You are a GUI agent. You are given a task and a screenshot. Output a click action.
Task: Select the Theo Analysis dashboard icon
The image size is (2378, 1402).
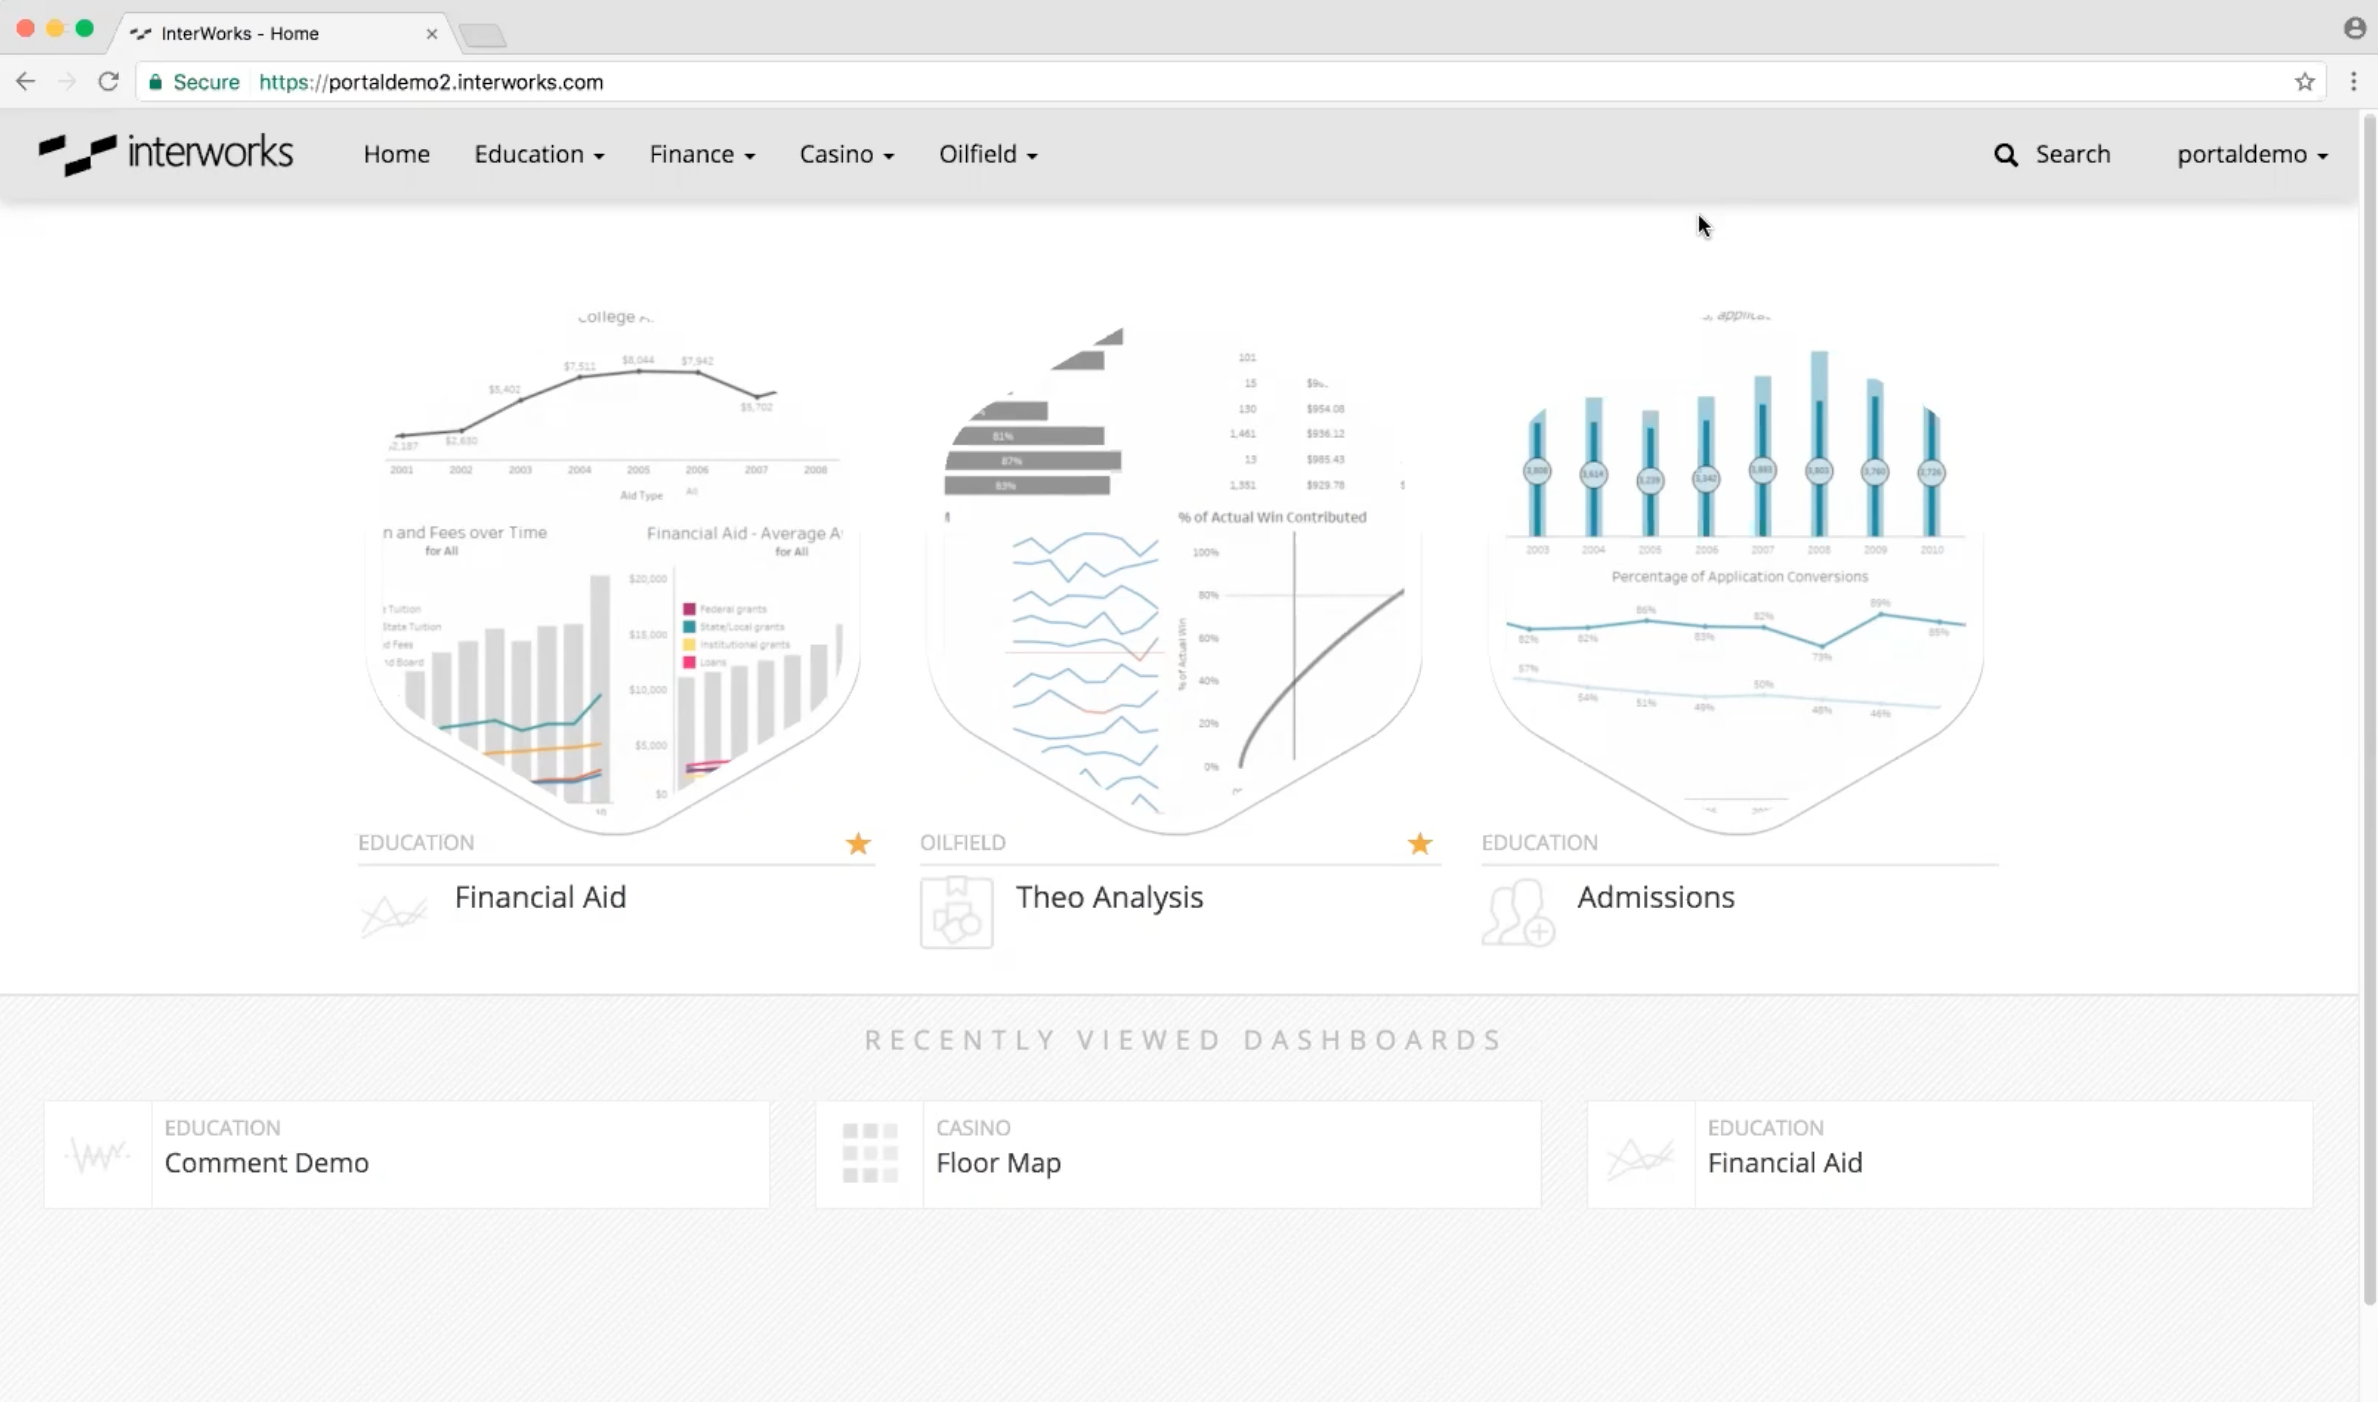(x=956, y=911)
